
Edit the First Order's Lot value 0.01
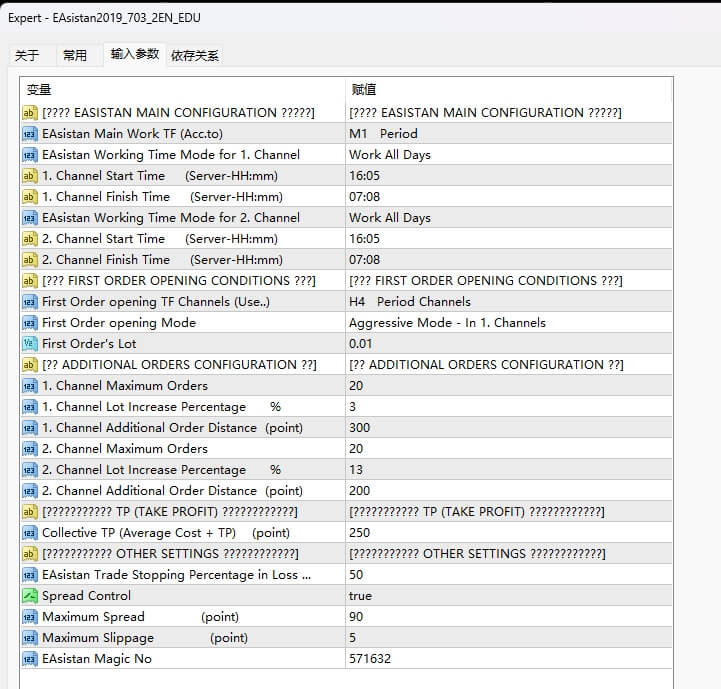click(362, 344)
